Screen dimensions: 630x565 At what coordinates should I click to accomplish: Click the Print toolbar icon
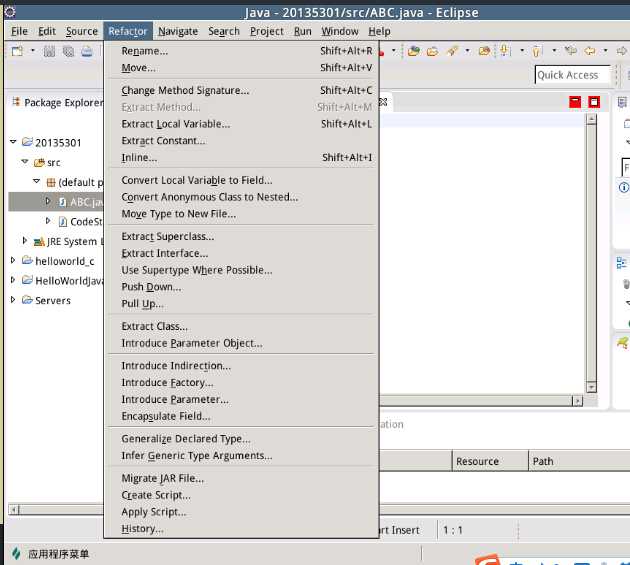(87, 51)
